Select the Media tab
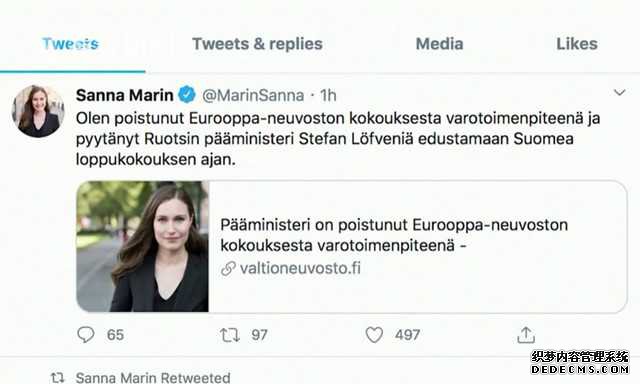 click(x=439, y=44)
